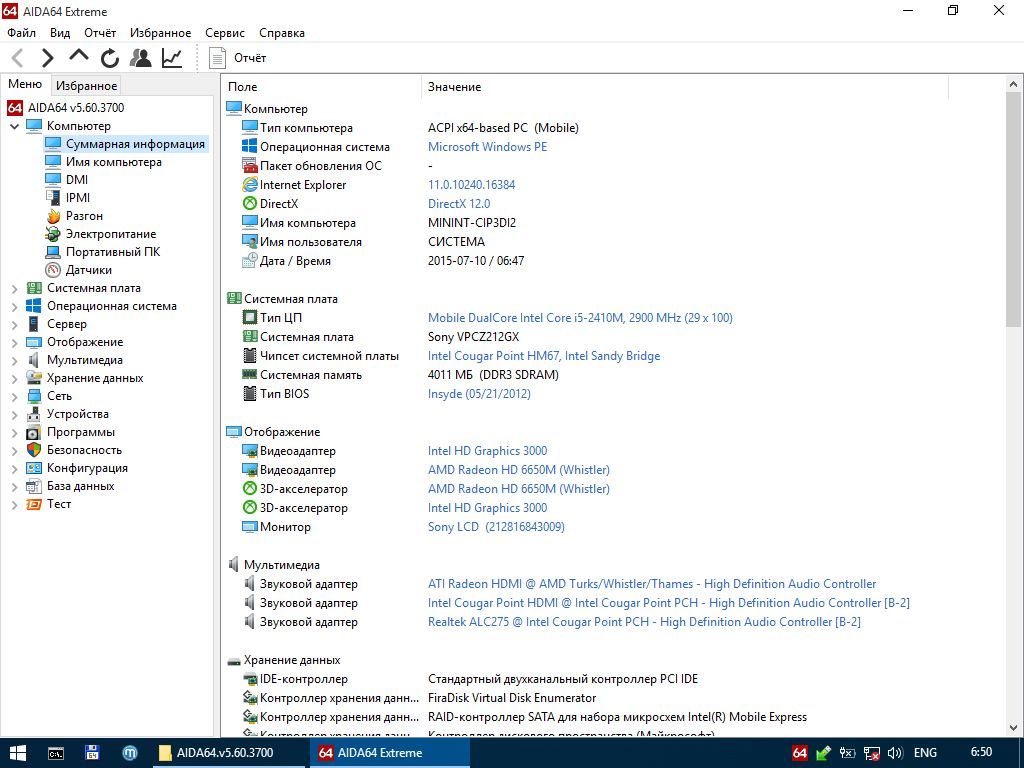1024x768 pixels.
Task: Expand the Системная плата tree node
Action: point(14,288)
